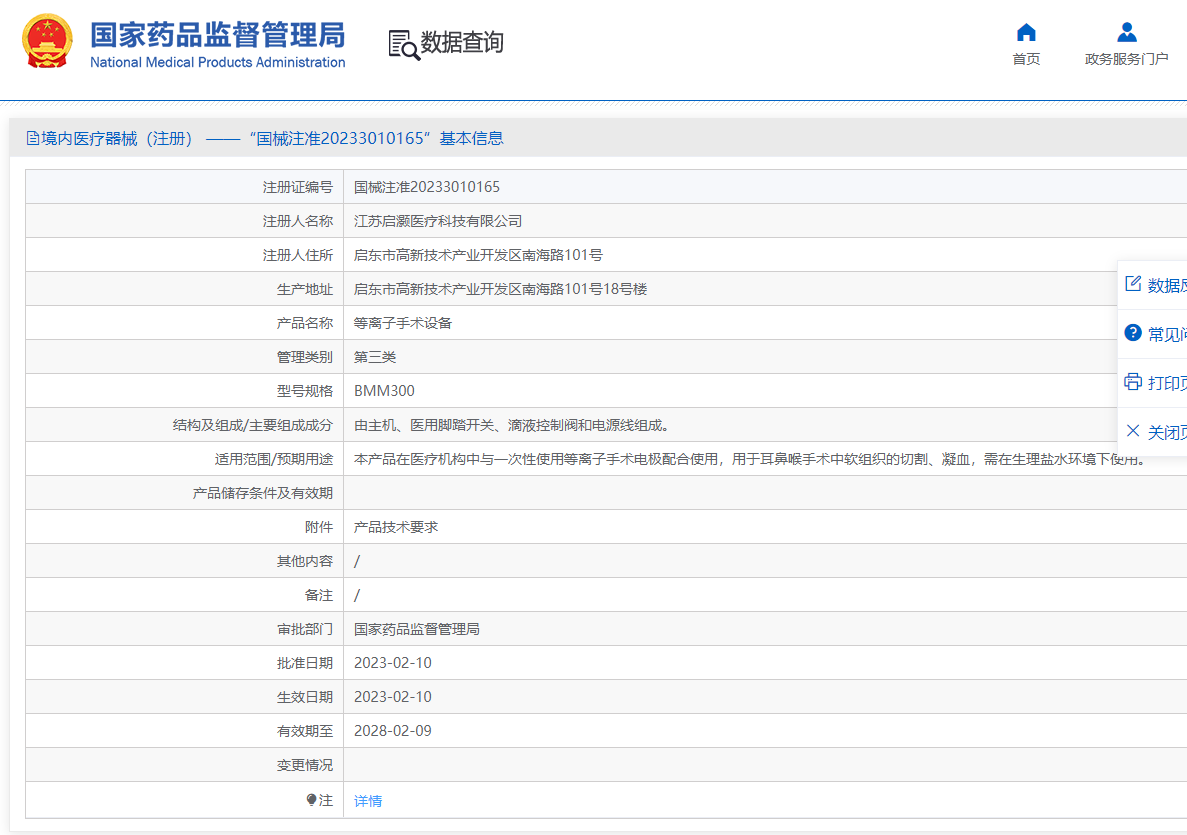Click the 数据查询 search document icon
The image size is (1187, 835).
point(404,45)
